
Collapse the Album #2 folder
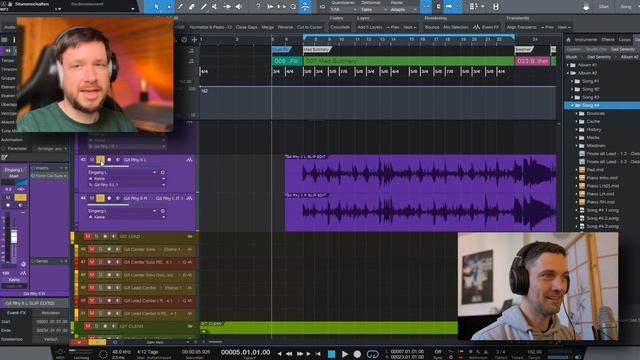tap(568, 73)
